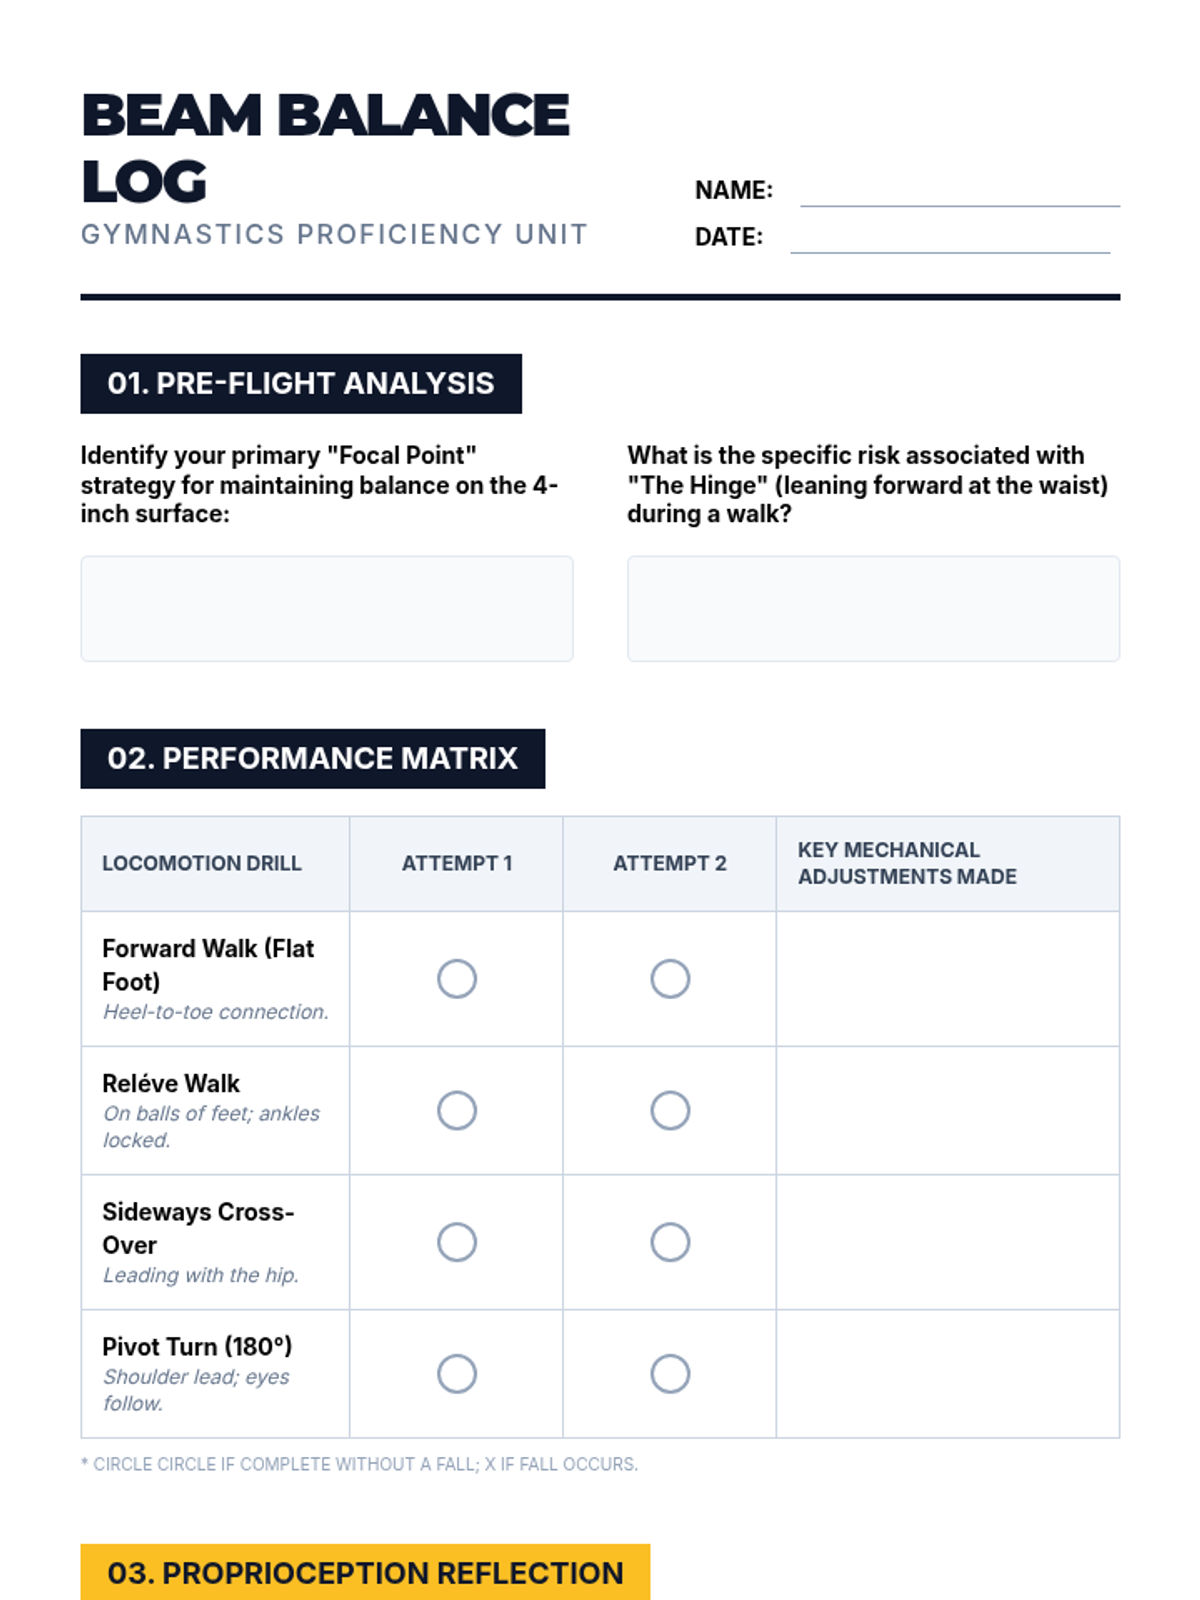Mark Forward Walk Attempt 1 circle
This screenshot has width=1200, height=1600.
pyautogui.click(x=457, y=979)
